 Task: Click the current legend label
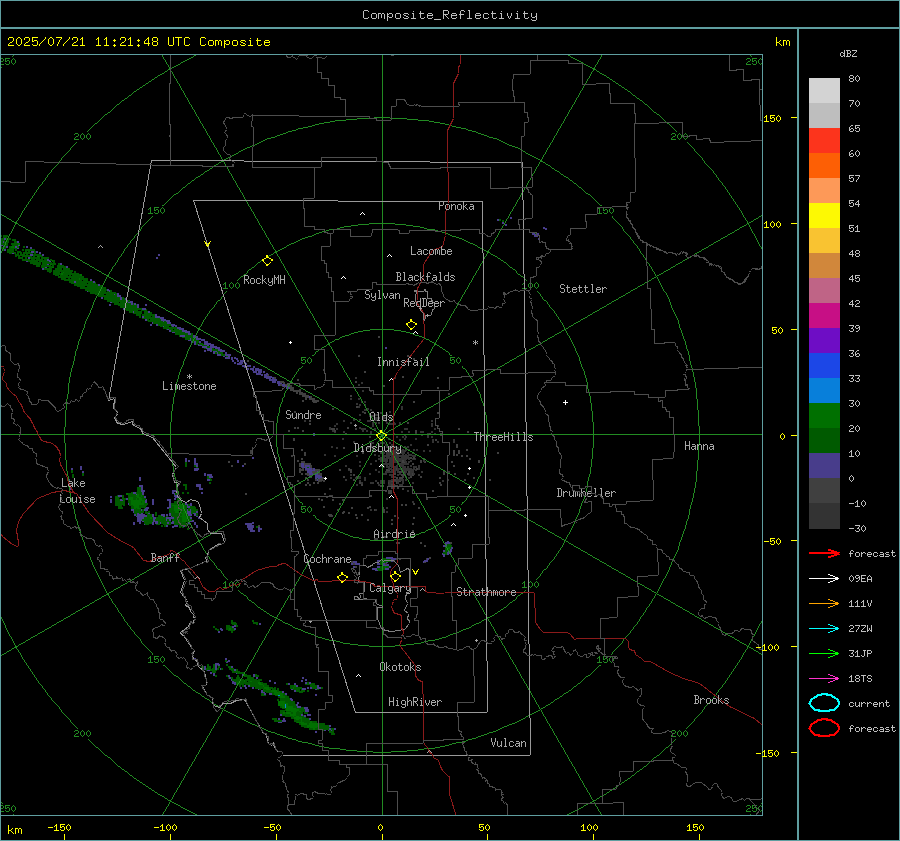[x=869, y=703]
